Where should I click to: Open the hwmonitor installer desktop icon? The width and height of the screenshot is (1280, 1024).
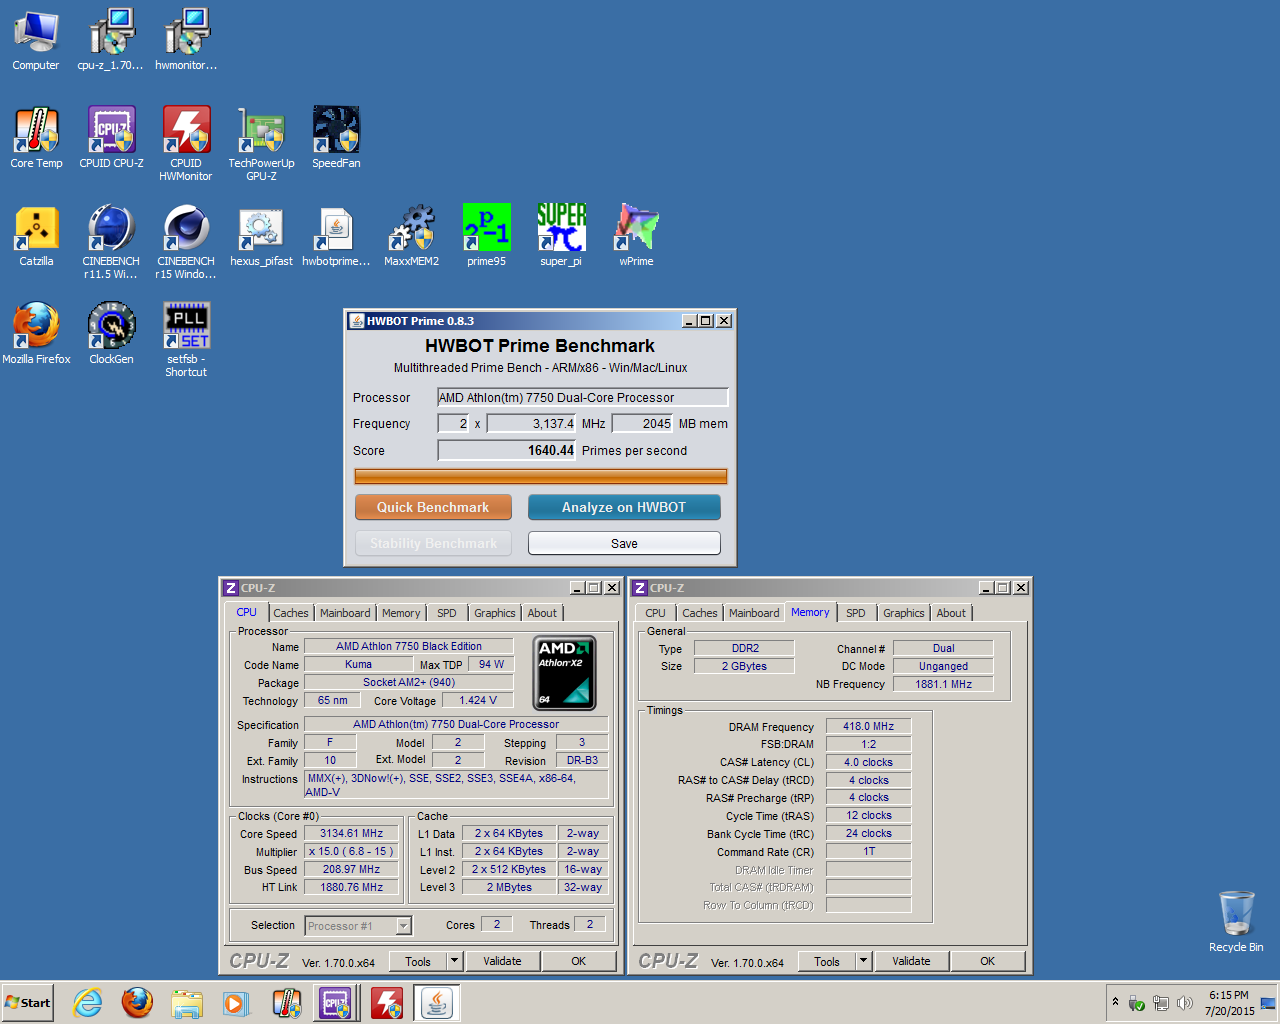pos(186,40)
